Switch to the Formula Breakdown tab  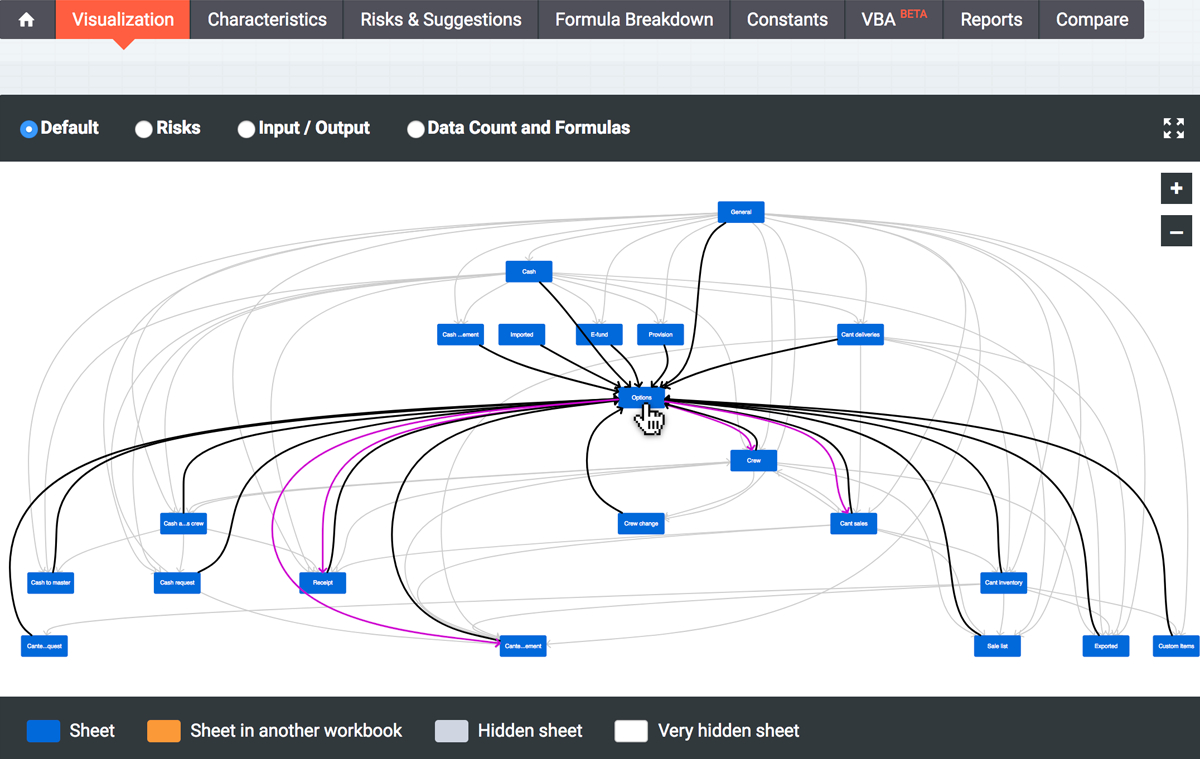pyautogui.click(x=634, y=20)
